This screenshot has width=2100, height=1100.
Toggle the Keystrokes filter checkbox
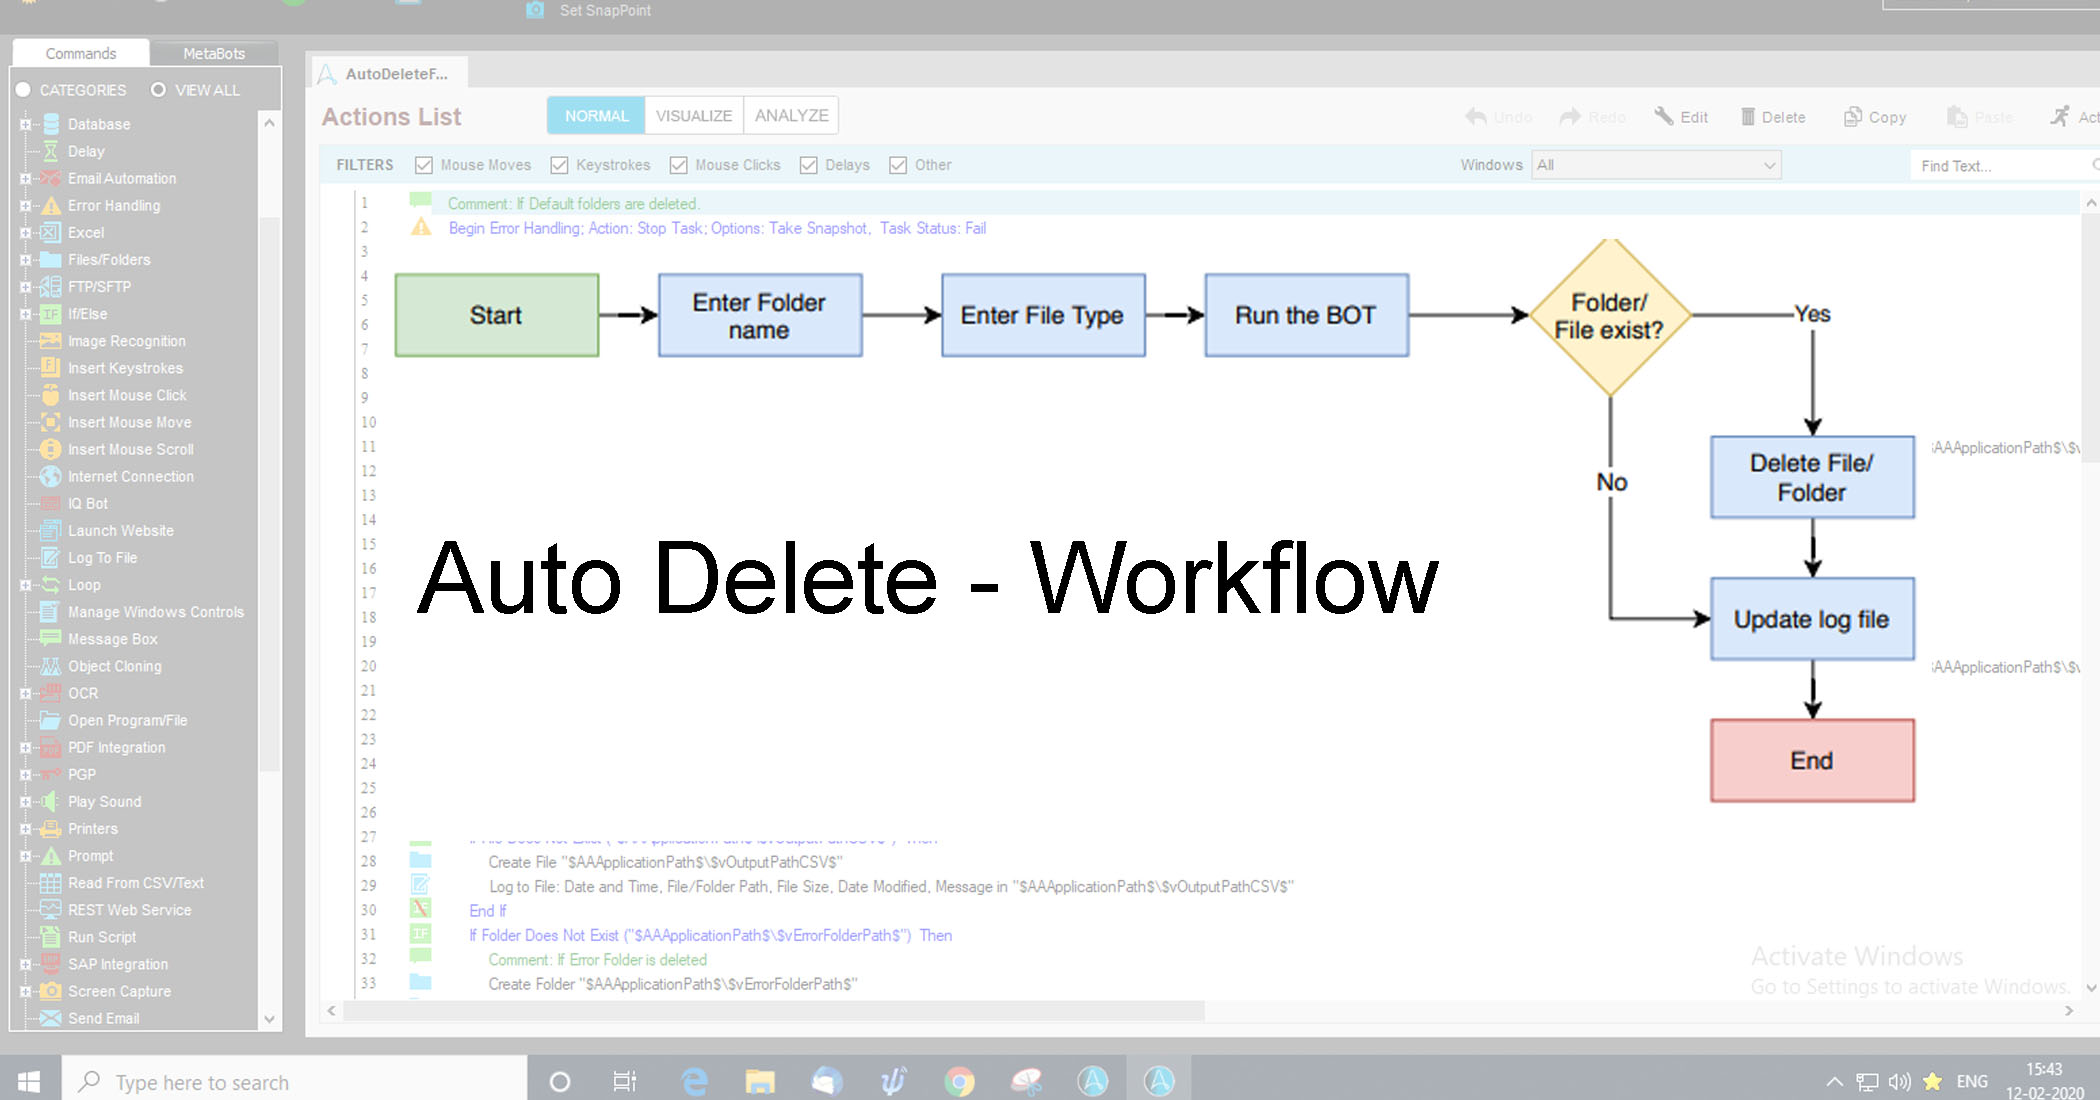click(x=559, y=165)
